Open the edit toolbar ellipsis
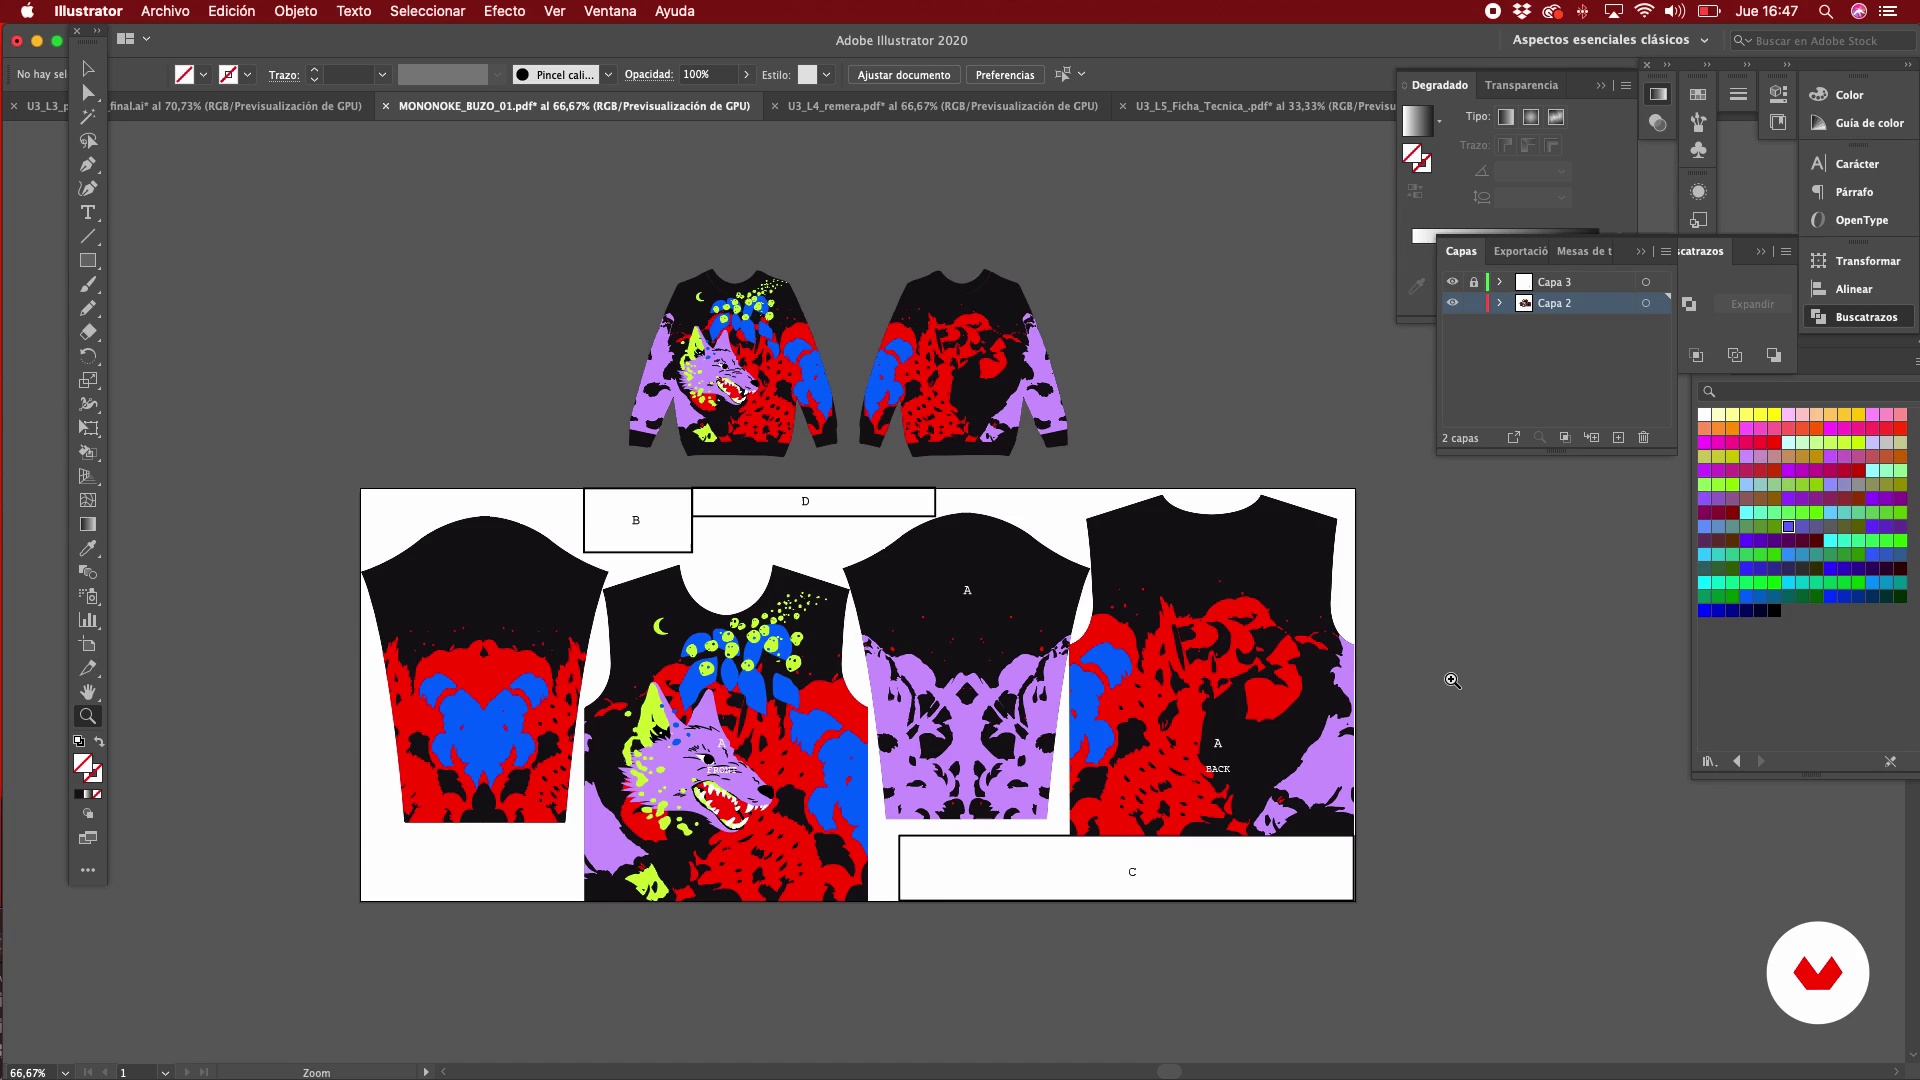 click(x=88, y=870)
